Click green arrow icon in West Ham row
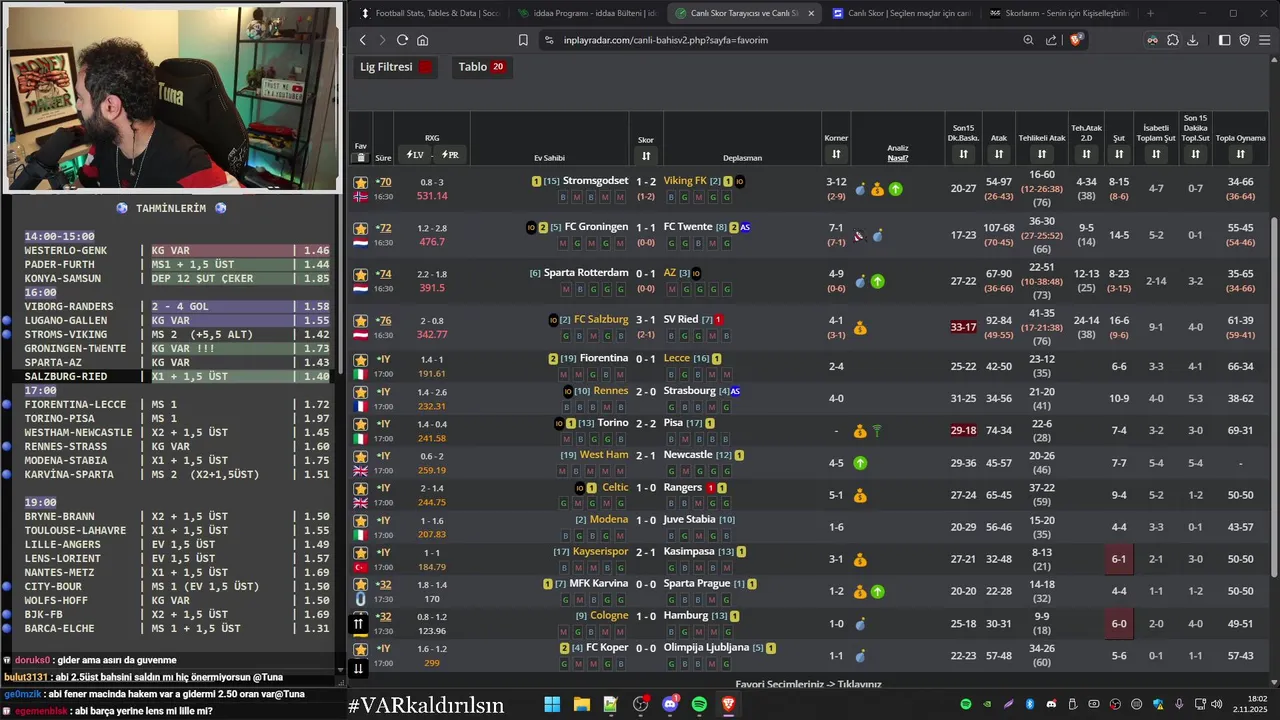This screenshot has height=720, width=1280. pos(860,463)
